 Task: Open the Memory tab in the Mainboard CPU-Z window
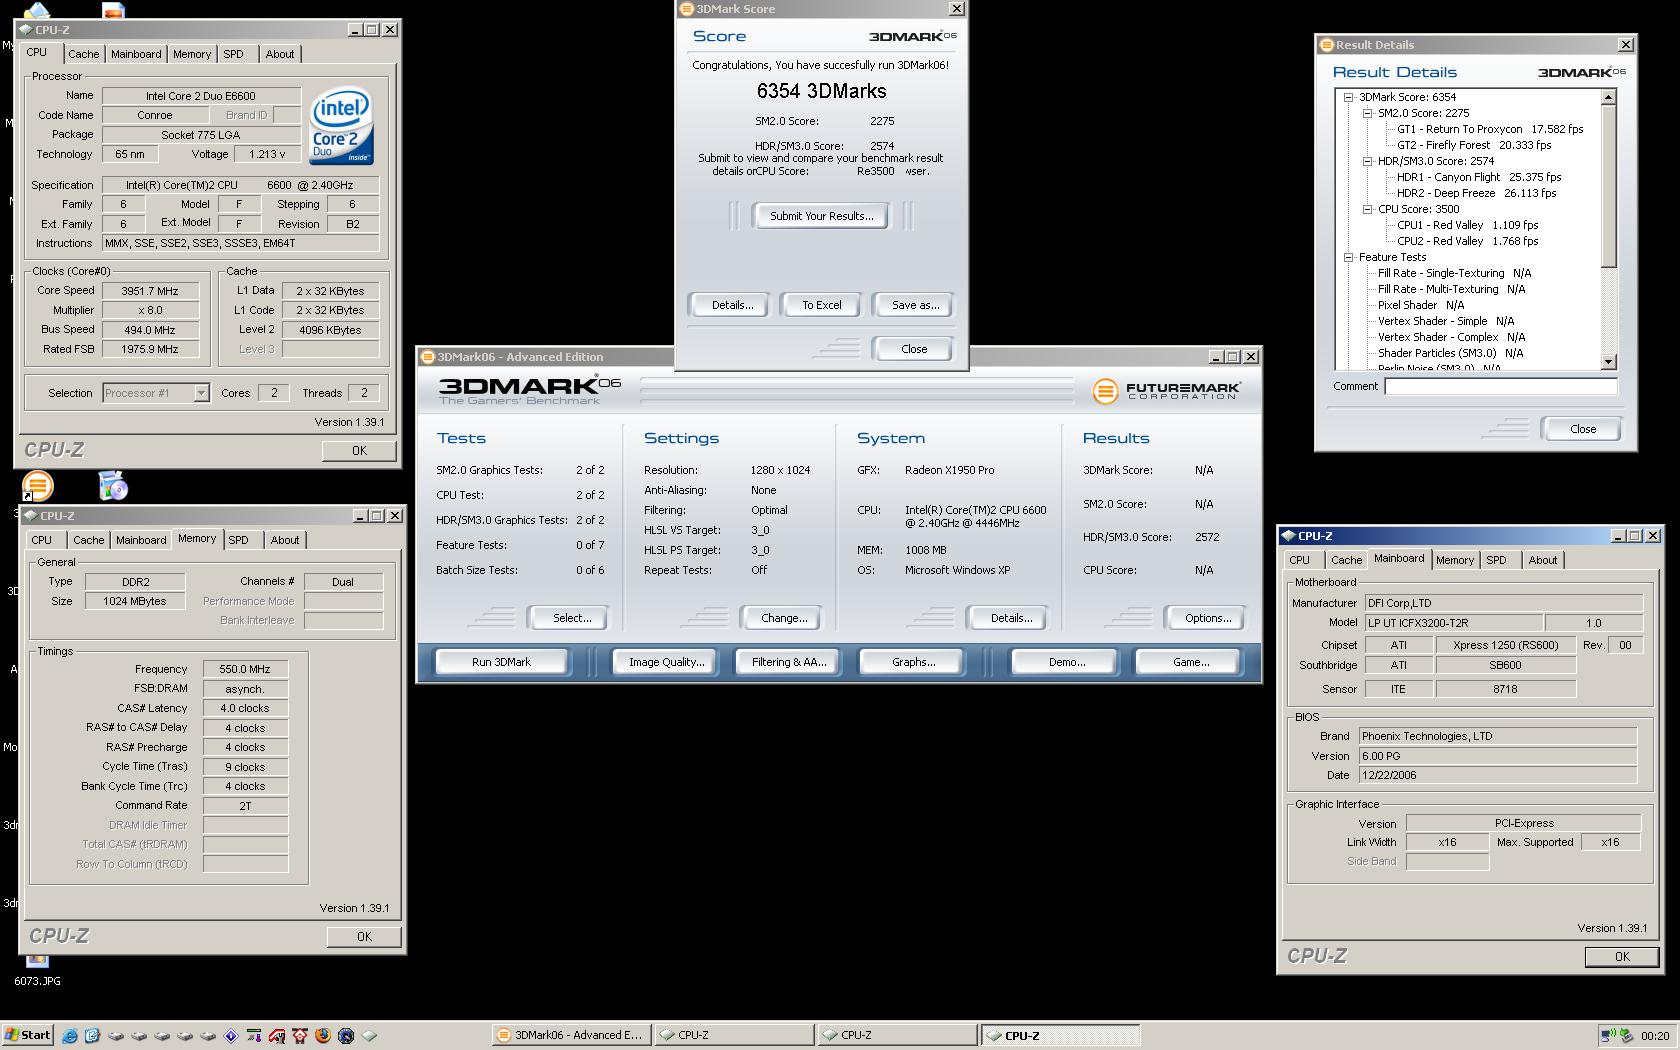pos(1455,560)
